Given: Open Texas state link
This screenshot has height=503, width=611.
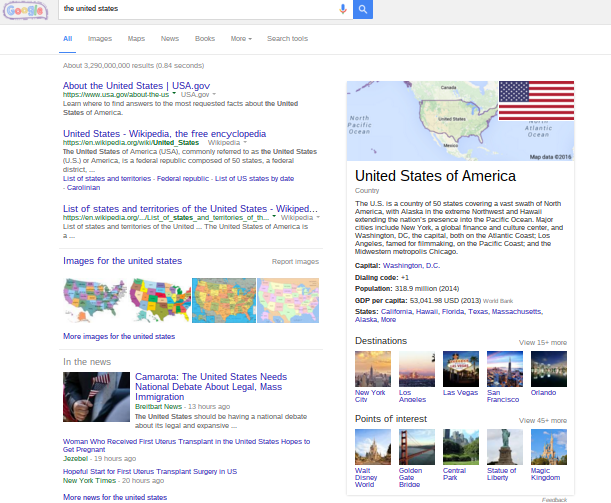Looking at the screenshot, I should click(x=478, y=311).
